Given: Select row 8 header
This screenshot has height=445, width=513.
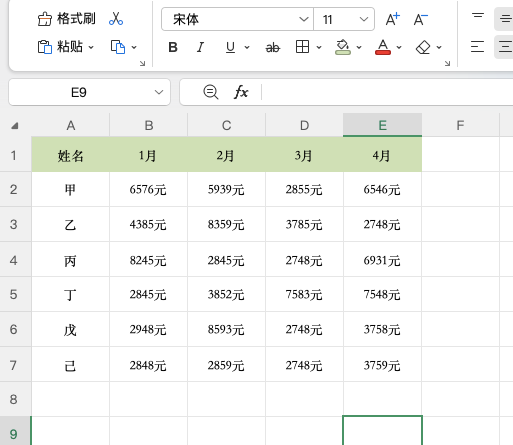Looking at the screenshot, I should click(x=15, y=399).
